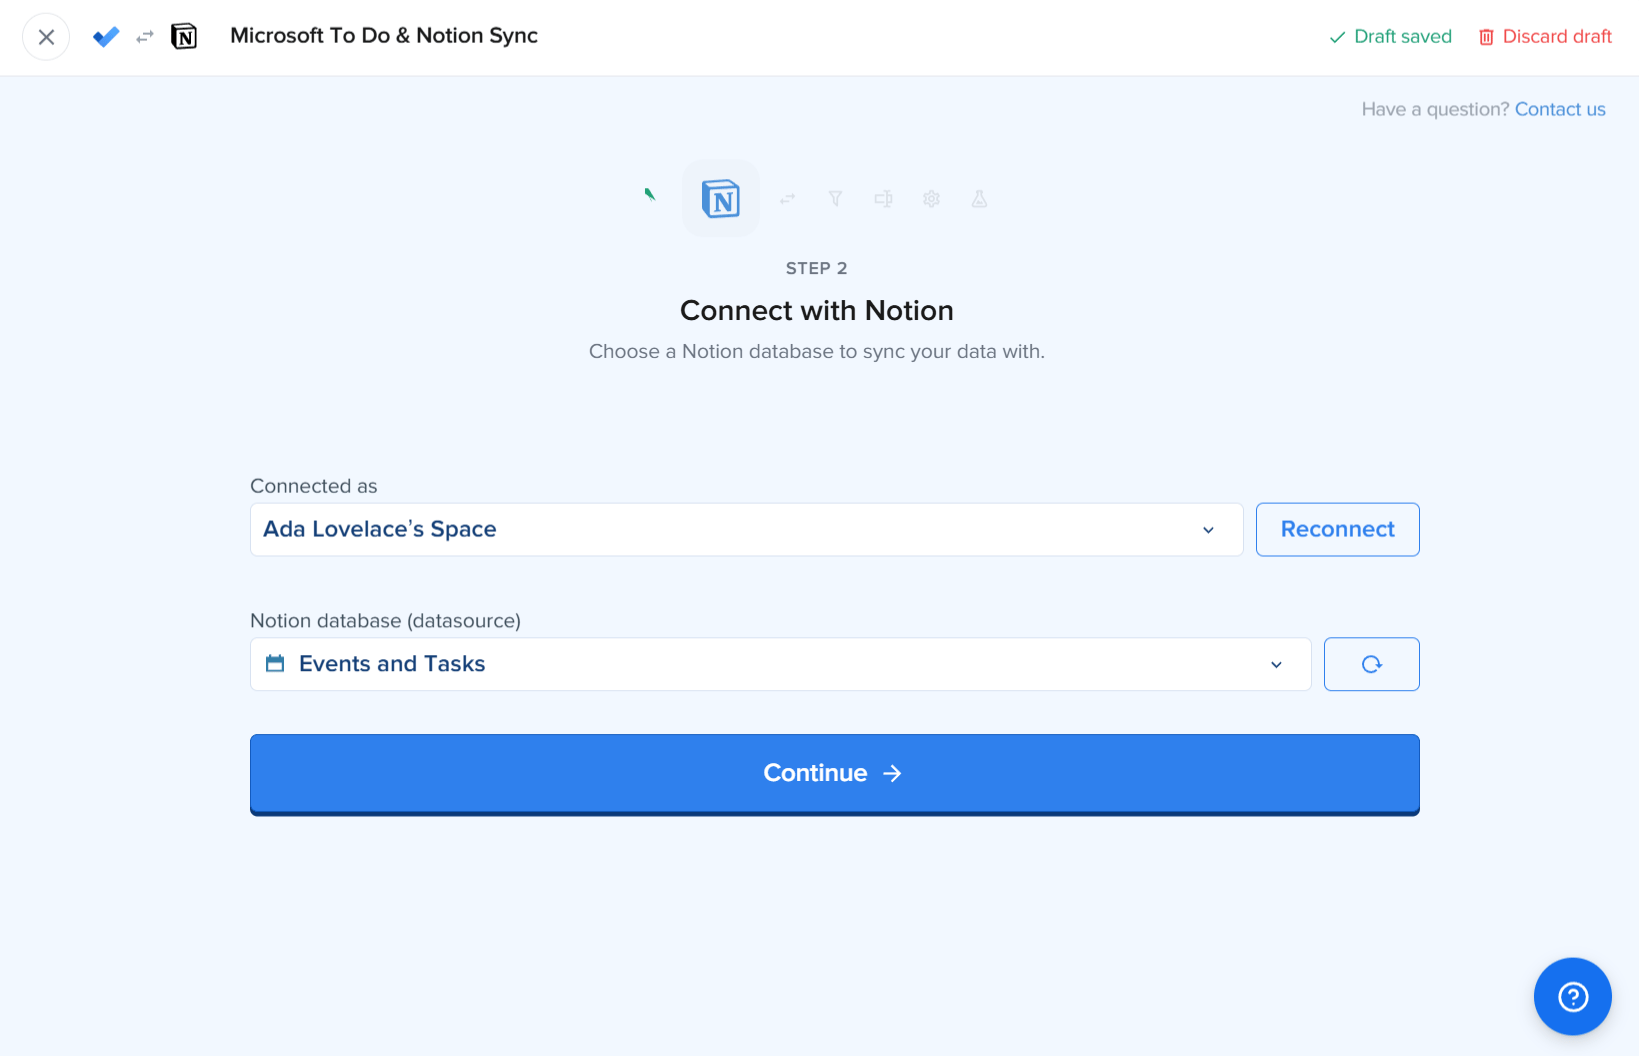
Task: Jump to the sync direction arrows step
Action: [x=788, y=199]
